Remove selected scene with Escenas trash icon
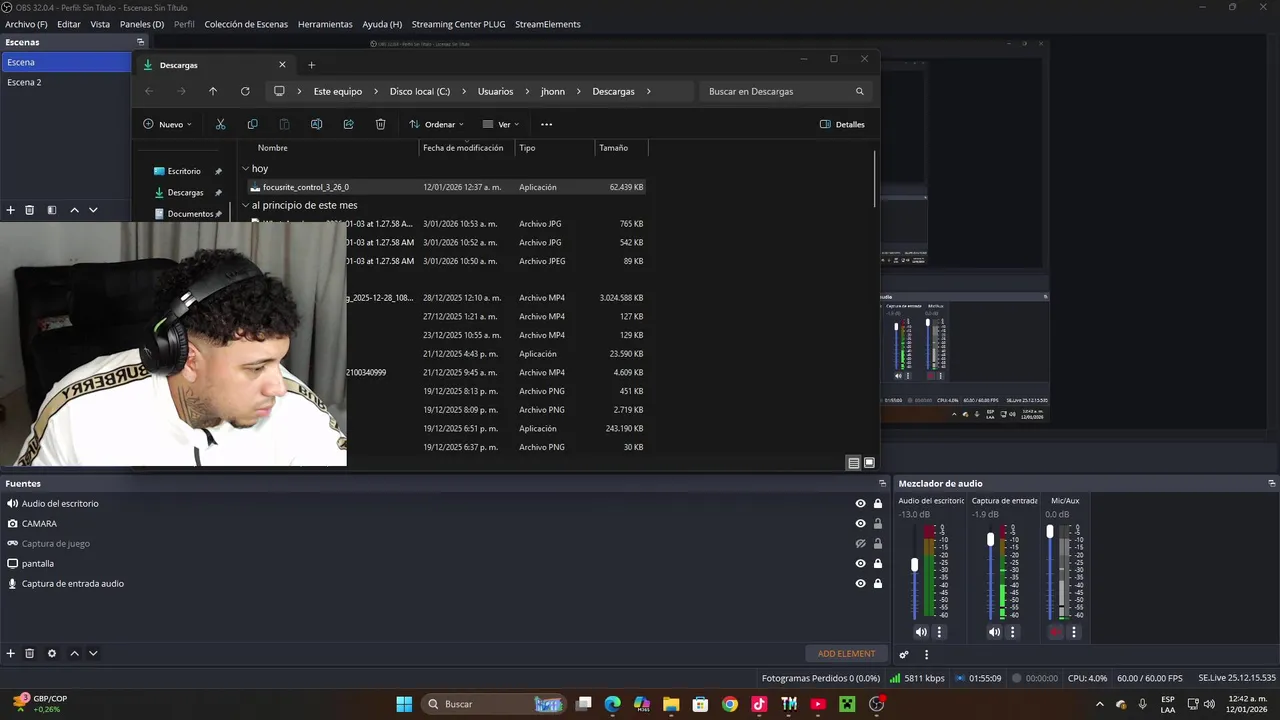The width and height of the screenshot is (1280, 720). coord(30,210)
